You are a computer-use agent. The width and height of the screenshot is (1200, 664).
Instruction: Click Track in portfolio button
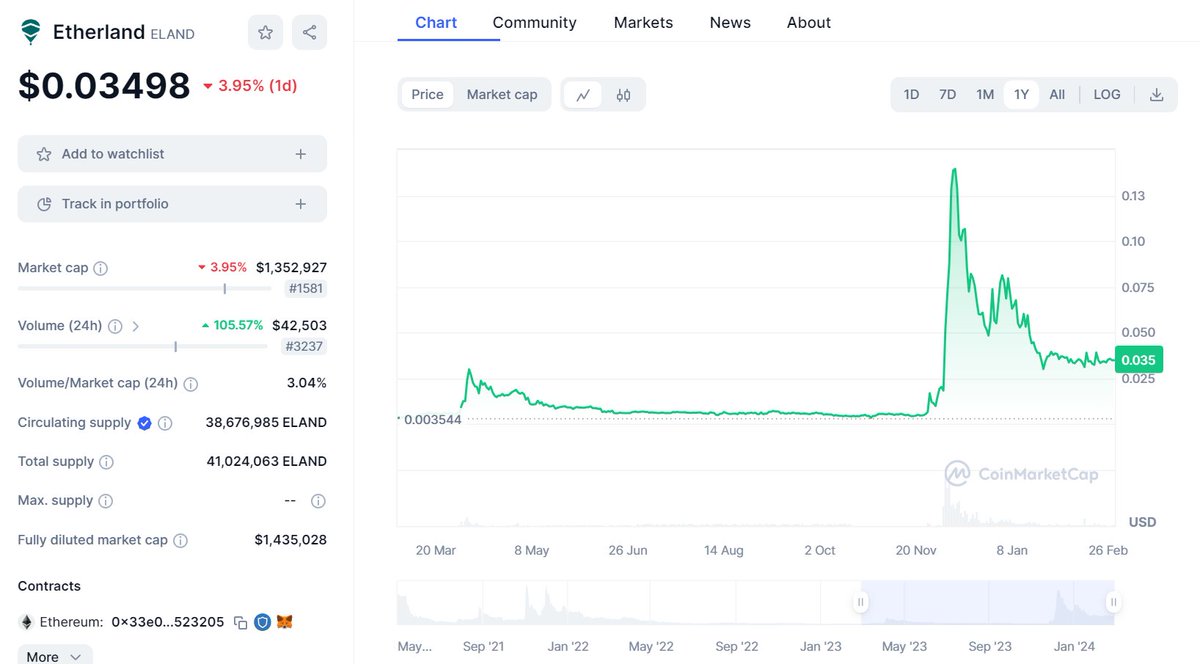172,204
